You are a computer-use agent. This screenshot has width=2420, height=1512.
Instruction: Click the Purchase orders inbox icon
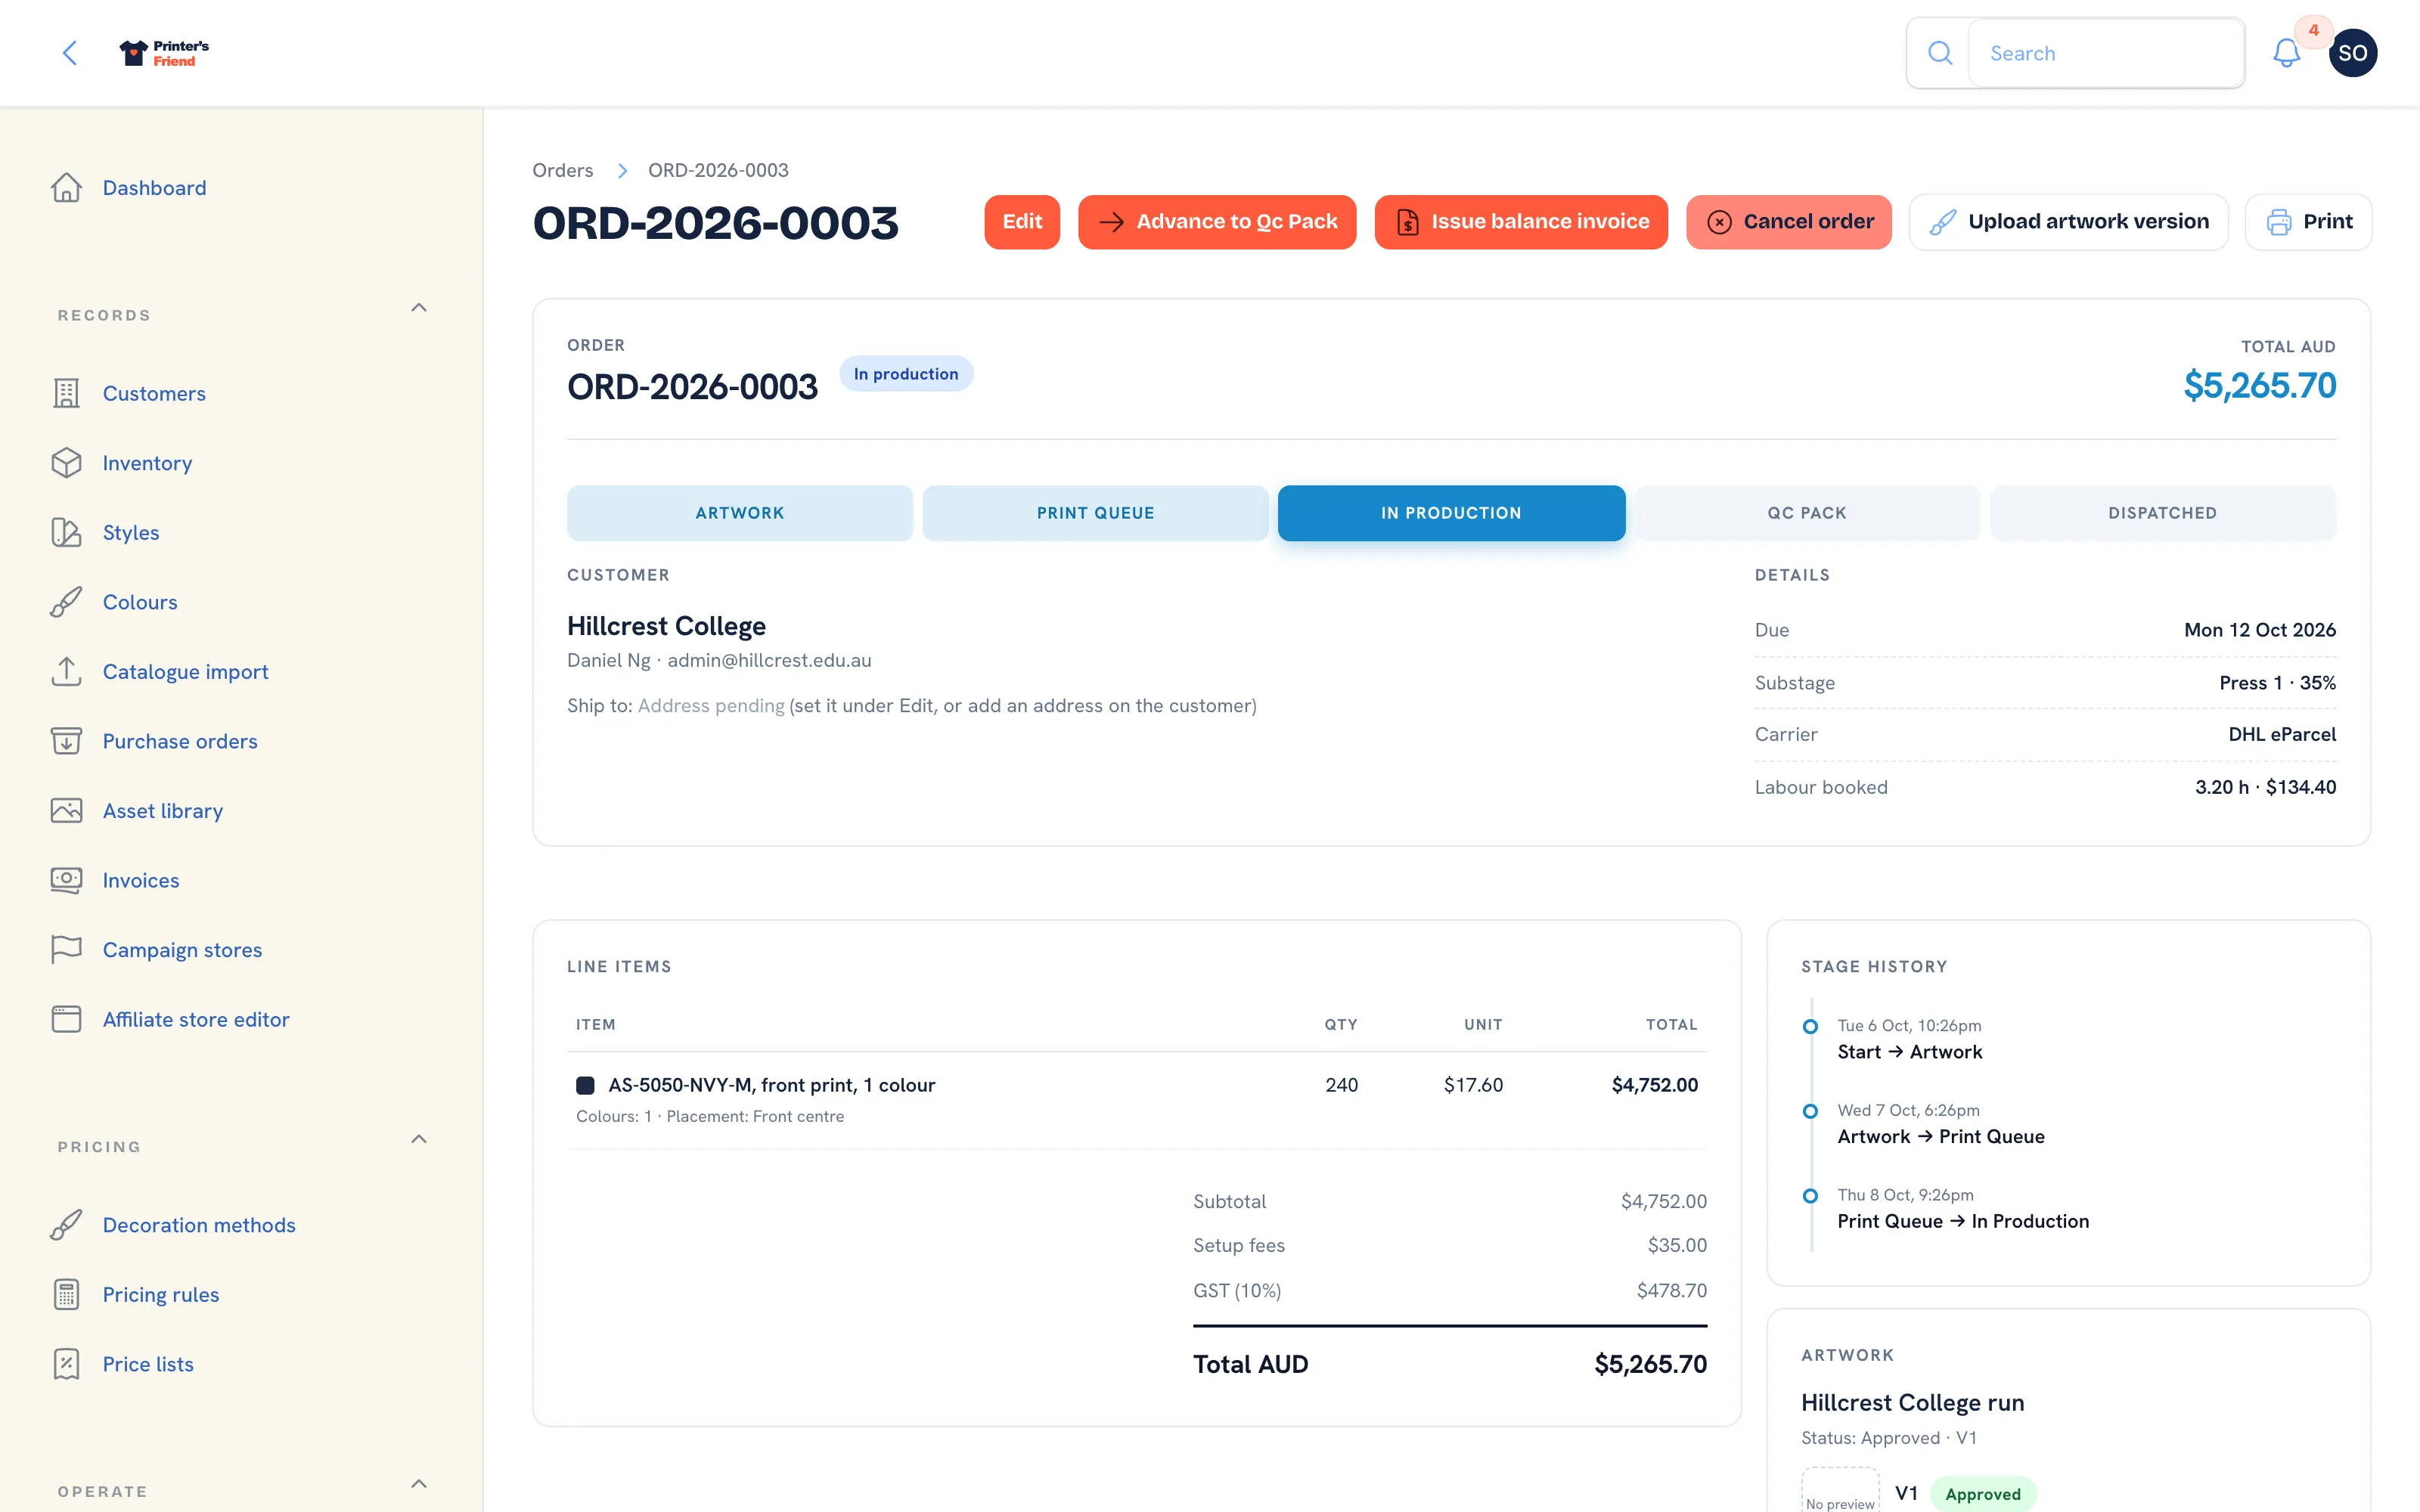tap(66, 741)
